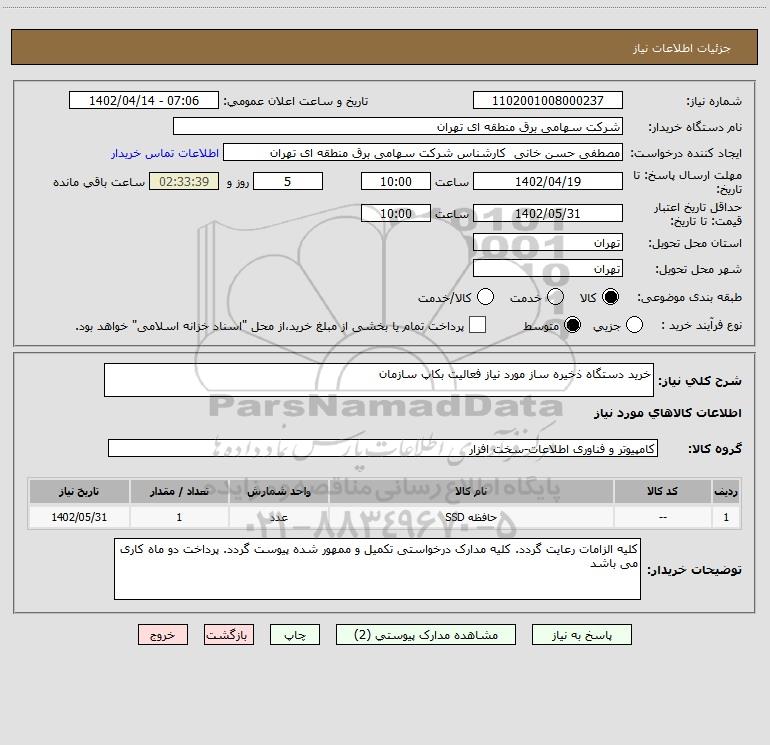Click the حافظه SSD item name cell

[471, 517]
